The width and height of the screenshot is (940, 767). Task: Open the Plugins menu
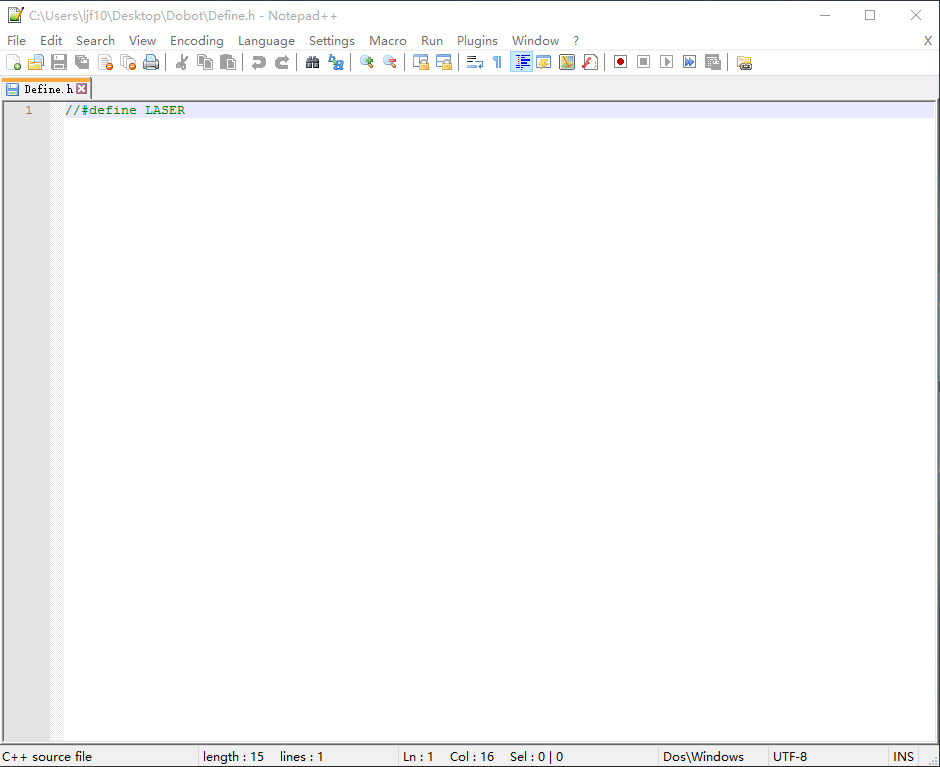click(477, 40)
